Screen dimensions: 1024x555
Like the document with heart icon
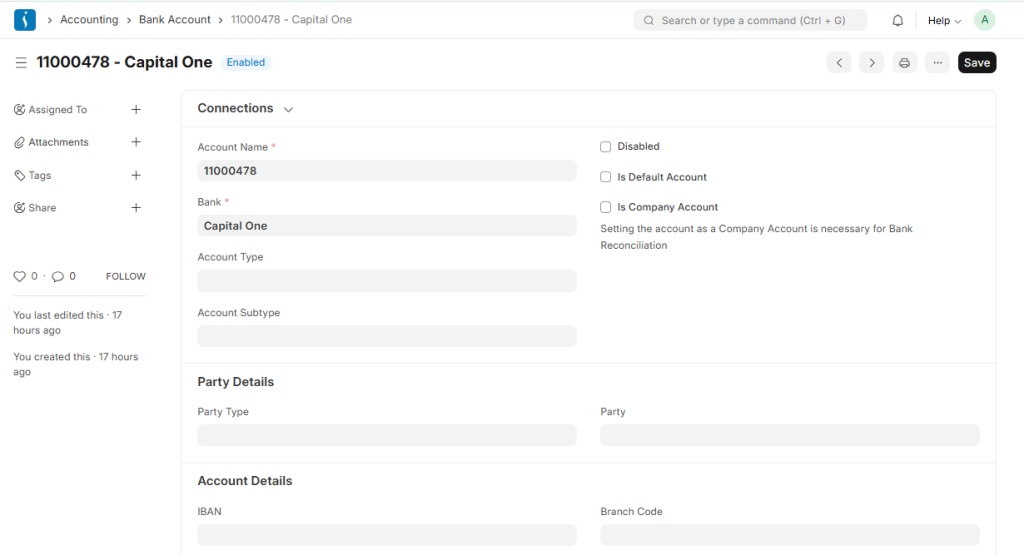(x=20, y=276)
